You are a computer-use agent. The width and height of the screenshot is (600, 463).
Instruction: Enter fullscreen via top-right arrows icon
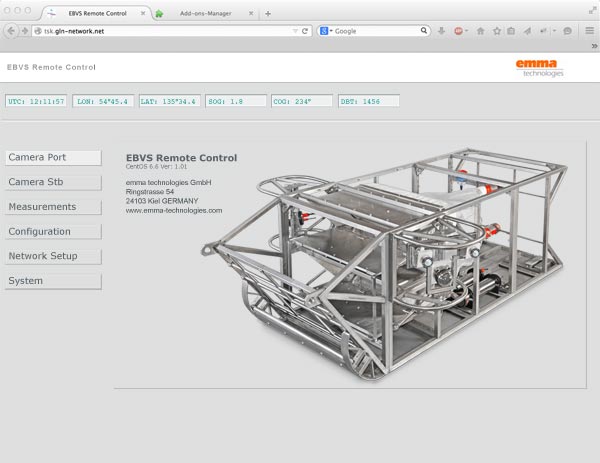(x=592, y=11)
